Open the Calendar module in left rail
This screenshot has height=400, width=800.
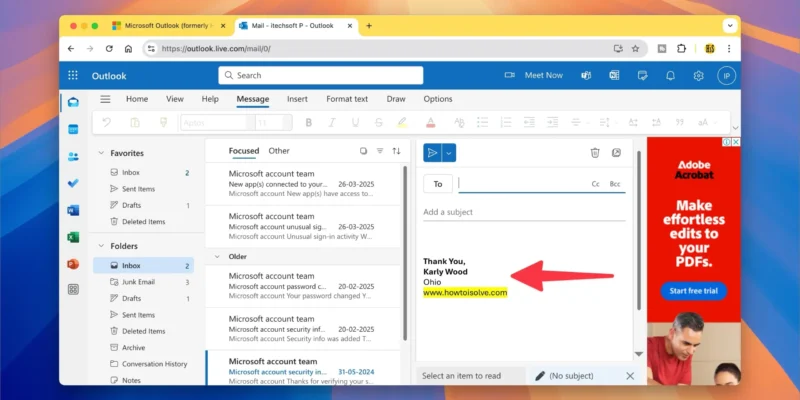pos(73,129)
